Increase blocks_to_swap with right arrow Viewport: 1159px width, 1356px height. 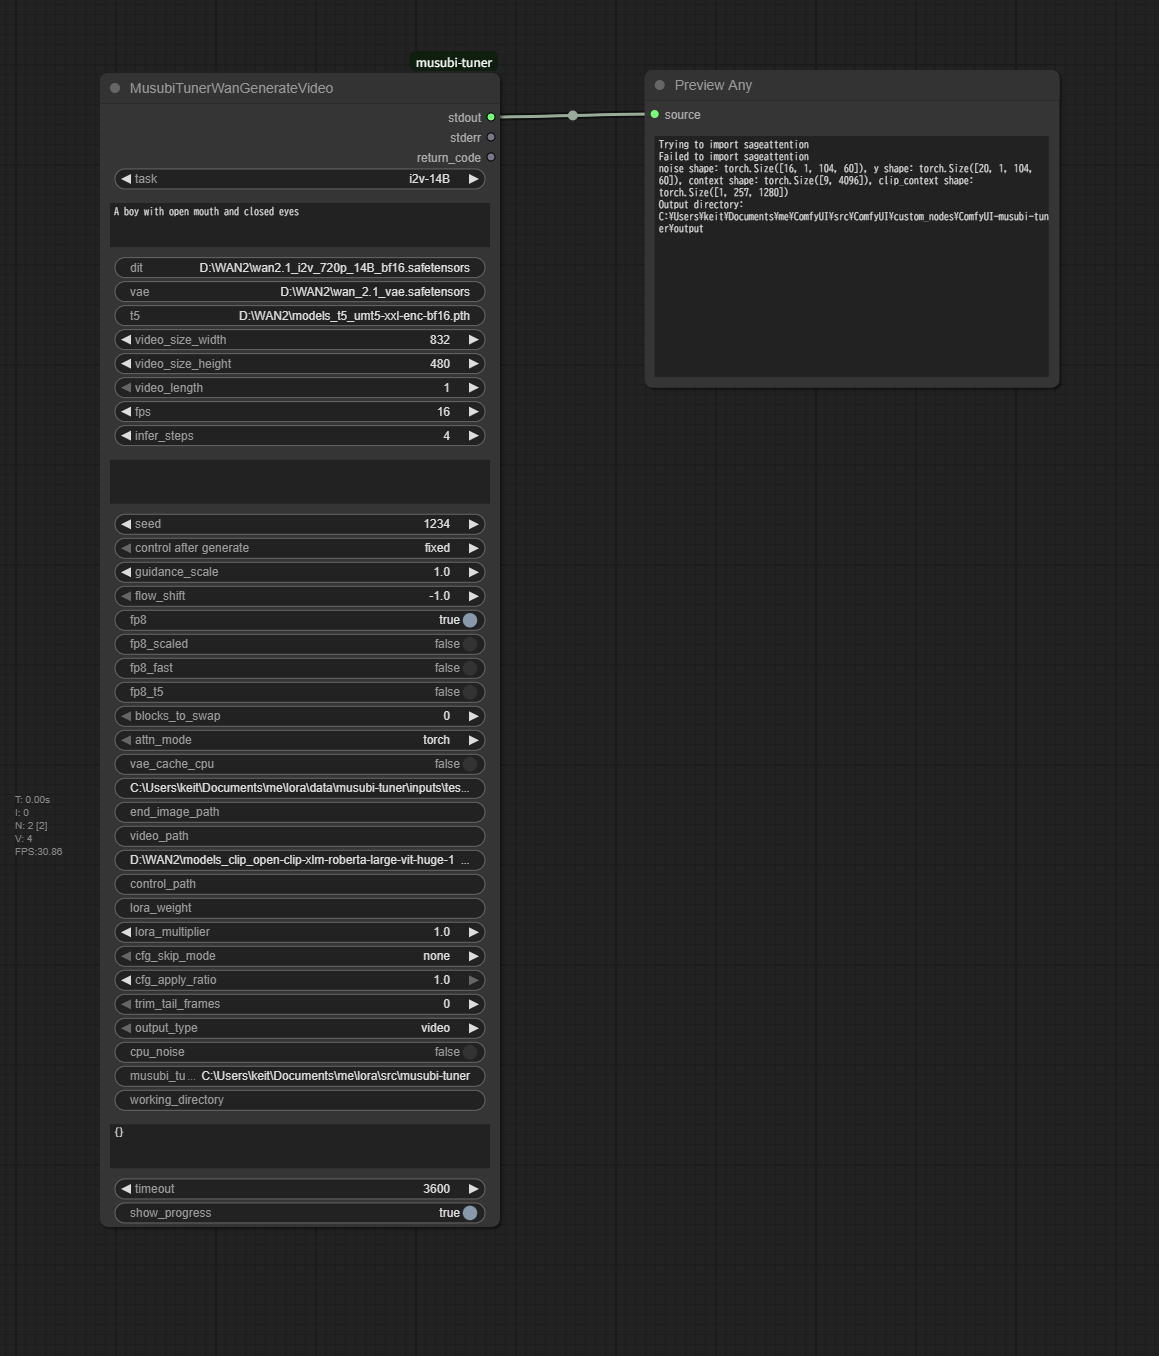[474, 716]
